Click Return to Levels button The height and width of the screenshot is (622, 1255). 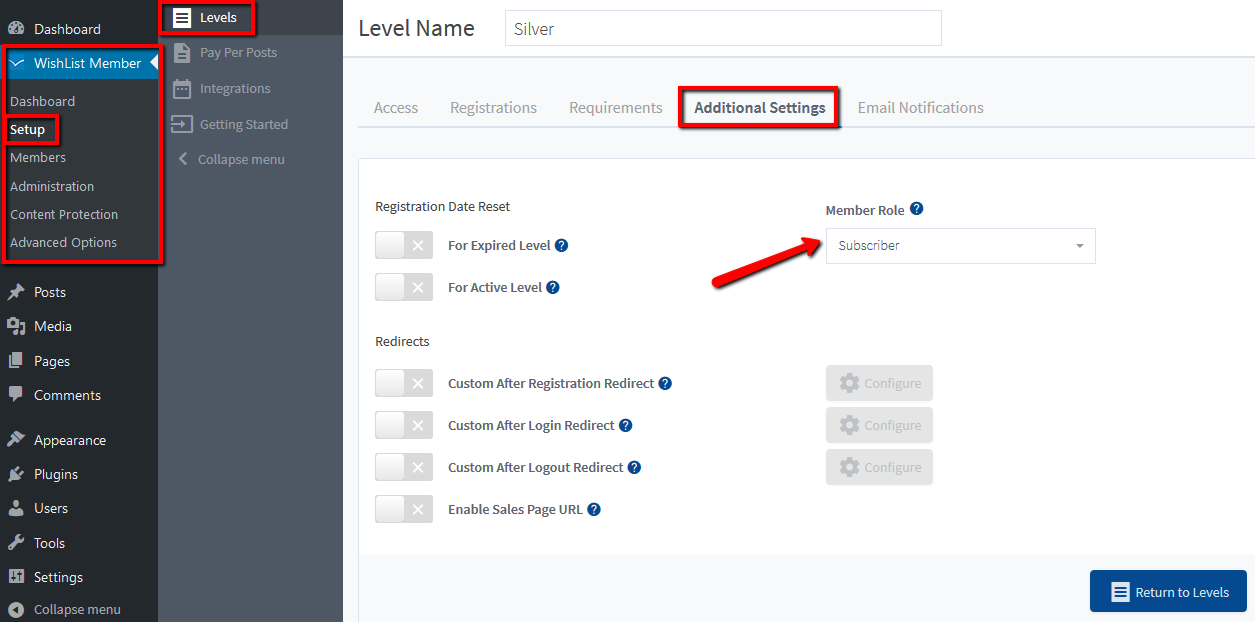1168,592
